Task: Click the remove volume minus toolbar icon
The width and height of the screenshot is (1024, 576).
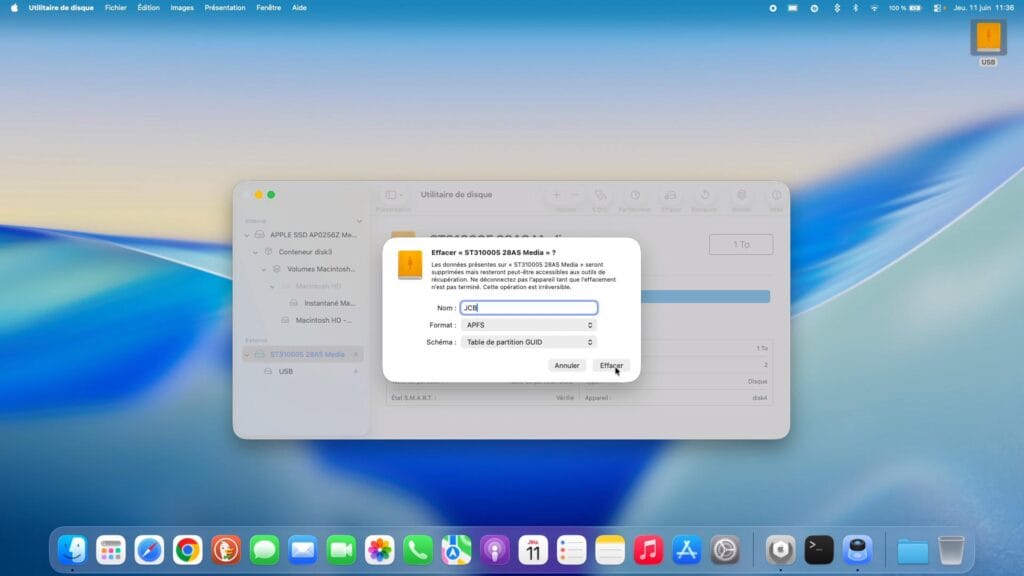Action: pyautogui.click(x=575, y=195)
